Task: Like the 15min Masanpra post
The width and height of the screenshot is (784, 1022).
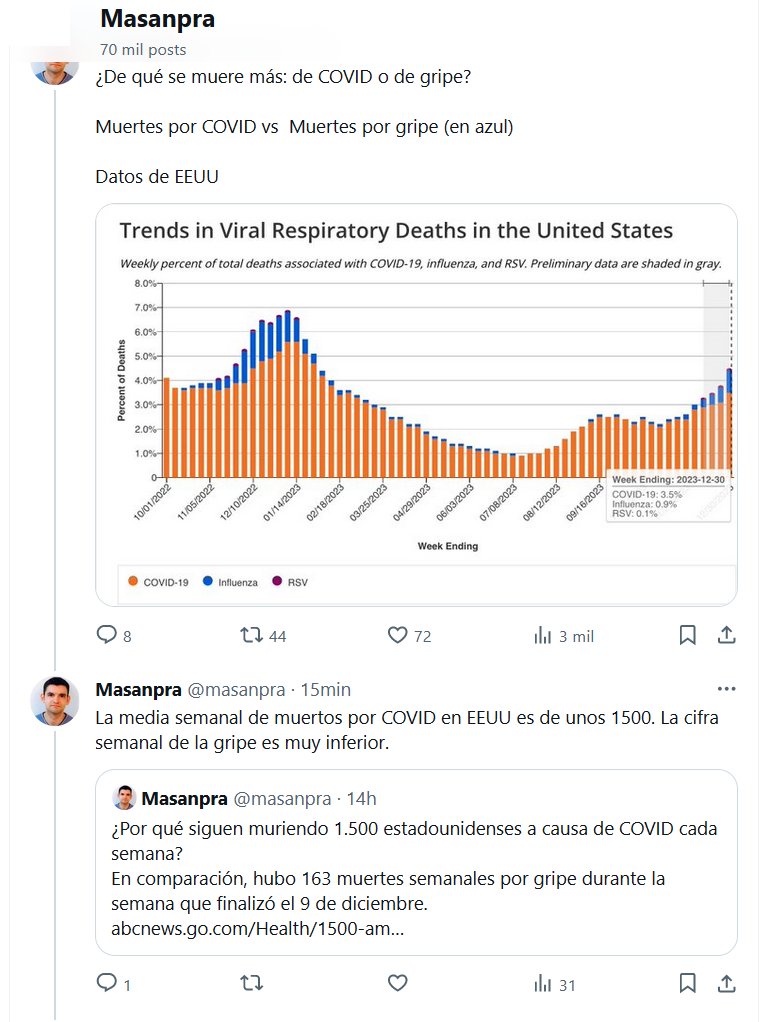Action: 398,984
